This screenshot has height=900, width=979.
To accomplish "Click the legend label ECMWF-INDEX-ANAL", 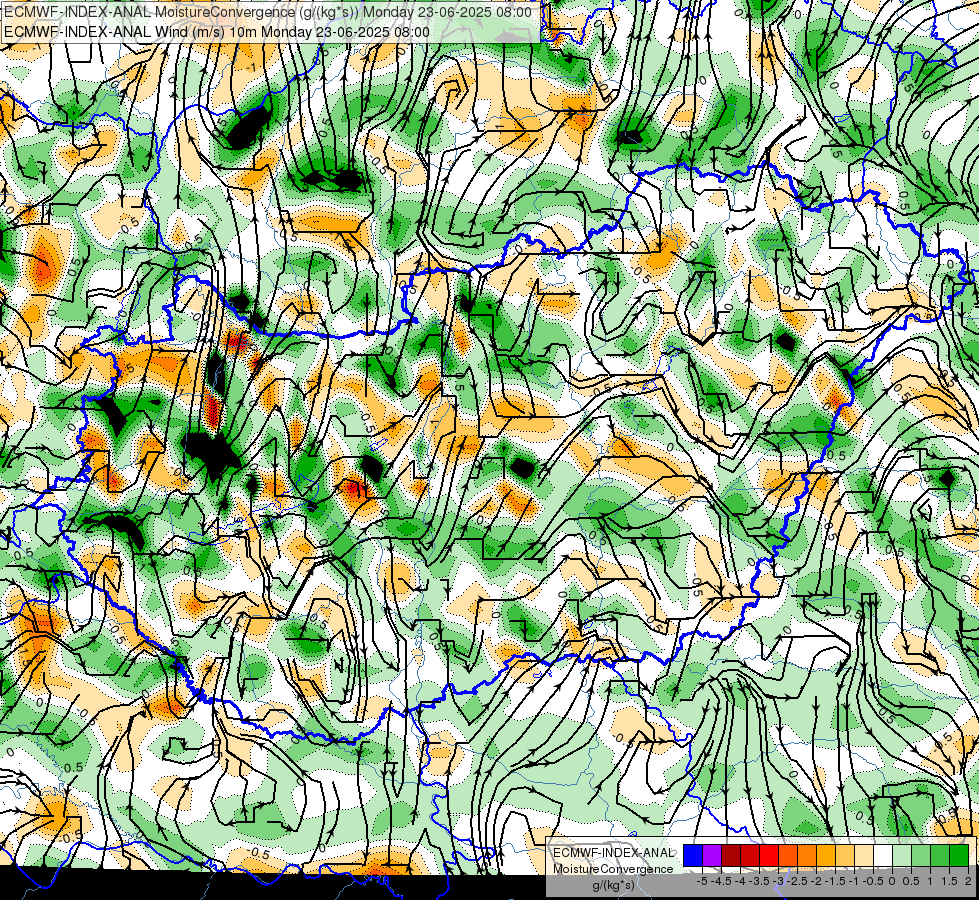I will 613,853.
